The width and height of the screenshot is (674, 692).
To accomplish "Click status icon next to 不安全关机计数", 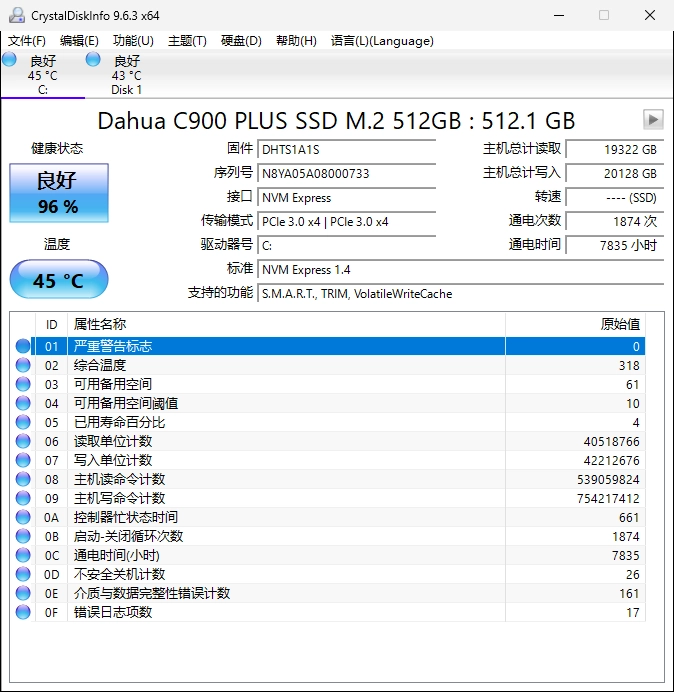I will 23,574.
